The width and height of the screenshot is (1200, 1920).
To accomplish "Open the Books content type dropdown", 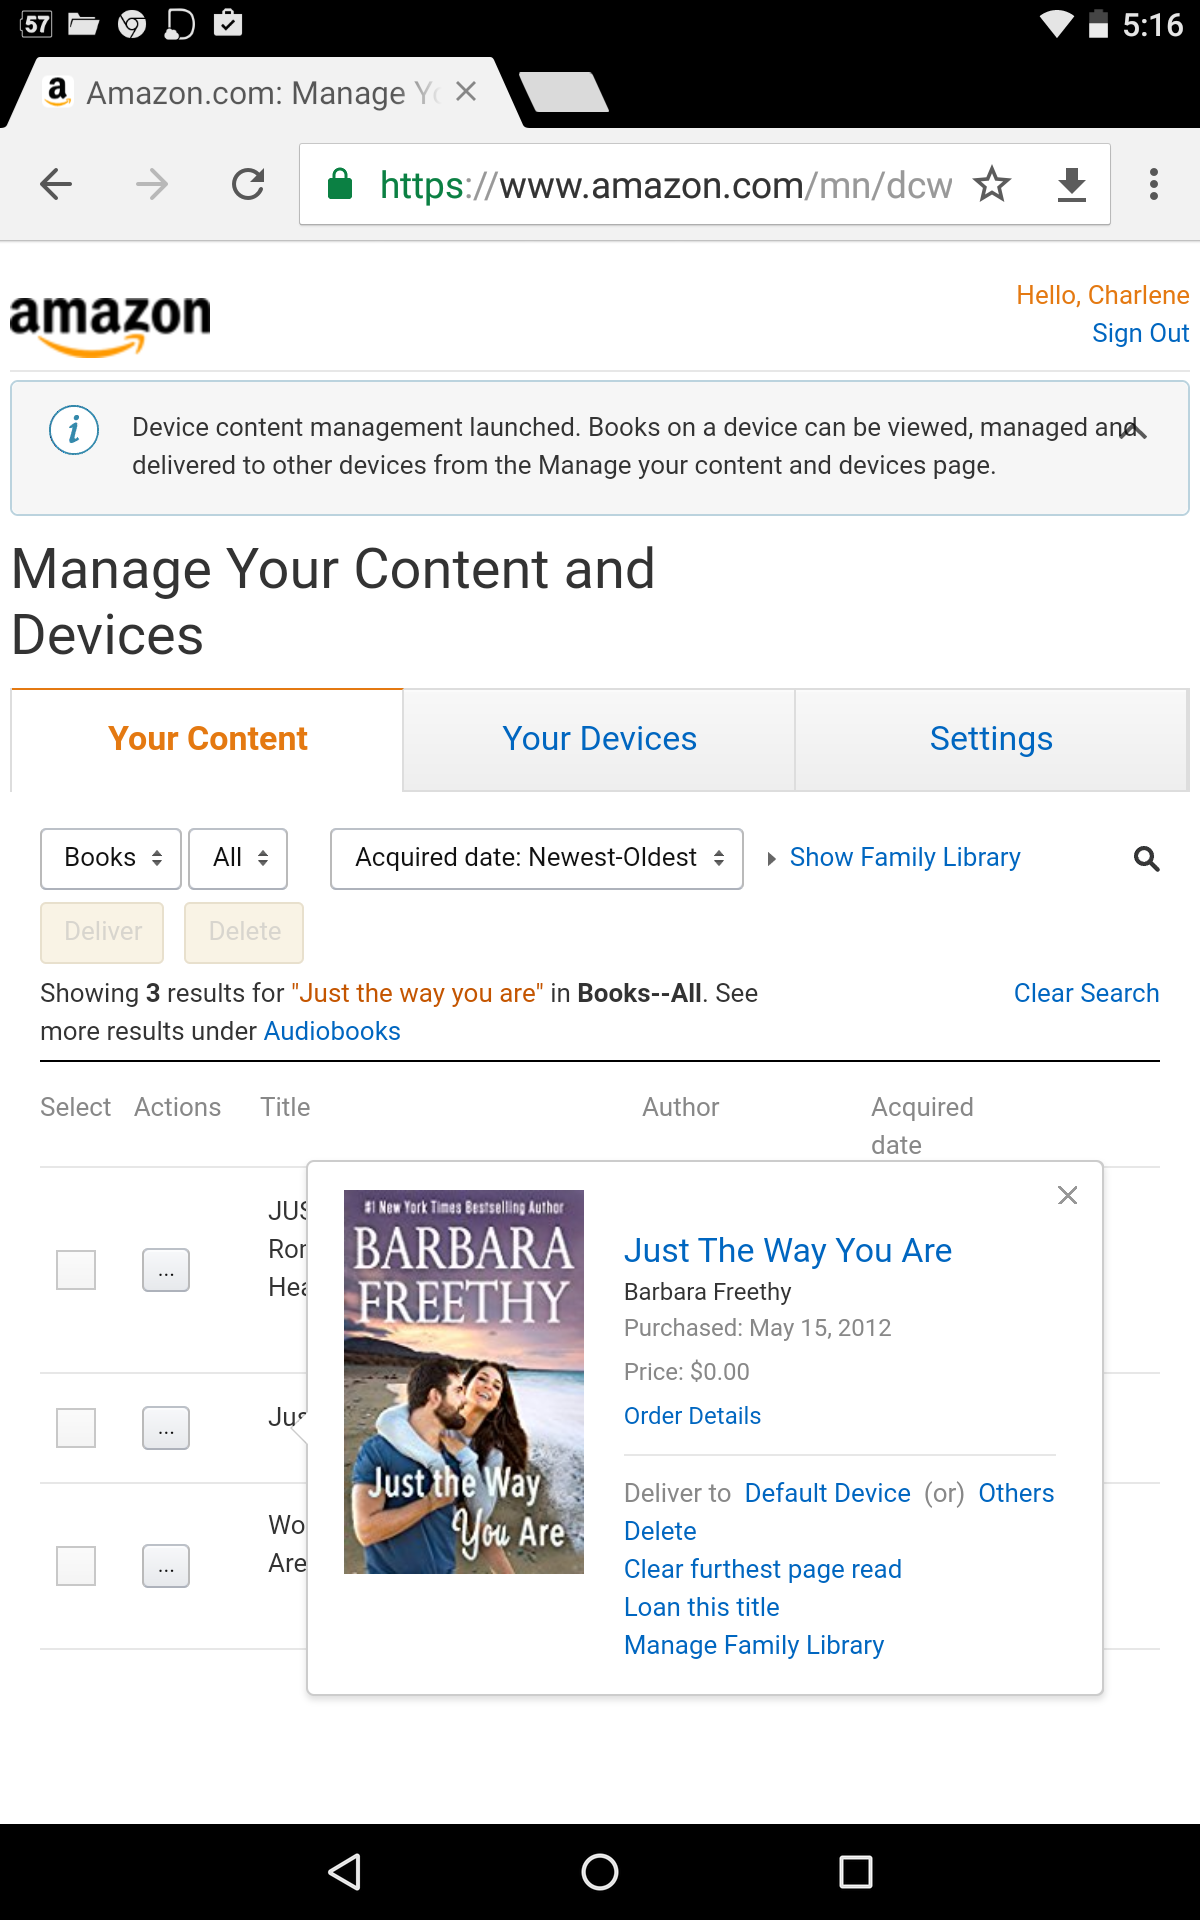I will tap(111, 858).
